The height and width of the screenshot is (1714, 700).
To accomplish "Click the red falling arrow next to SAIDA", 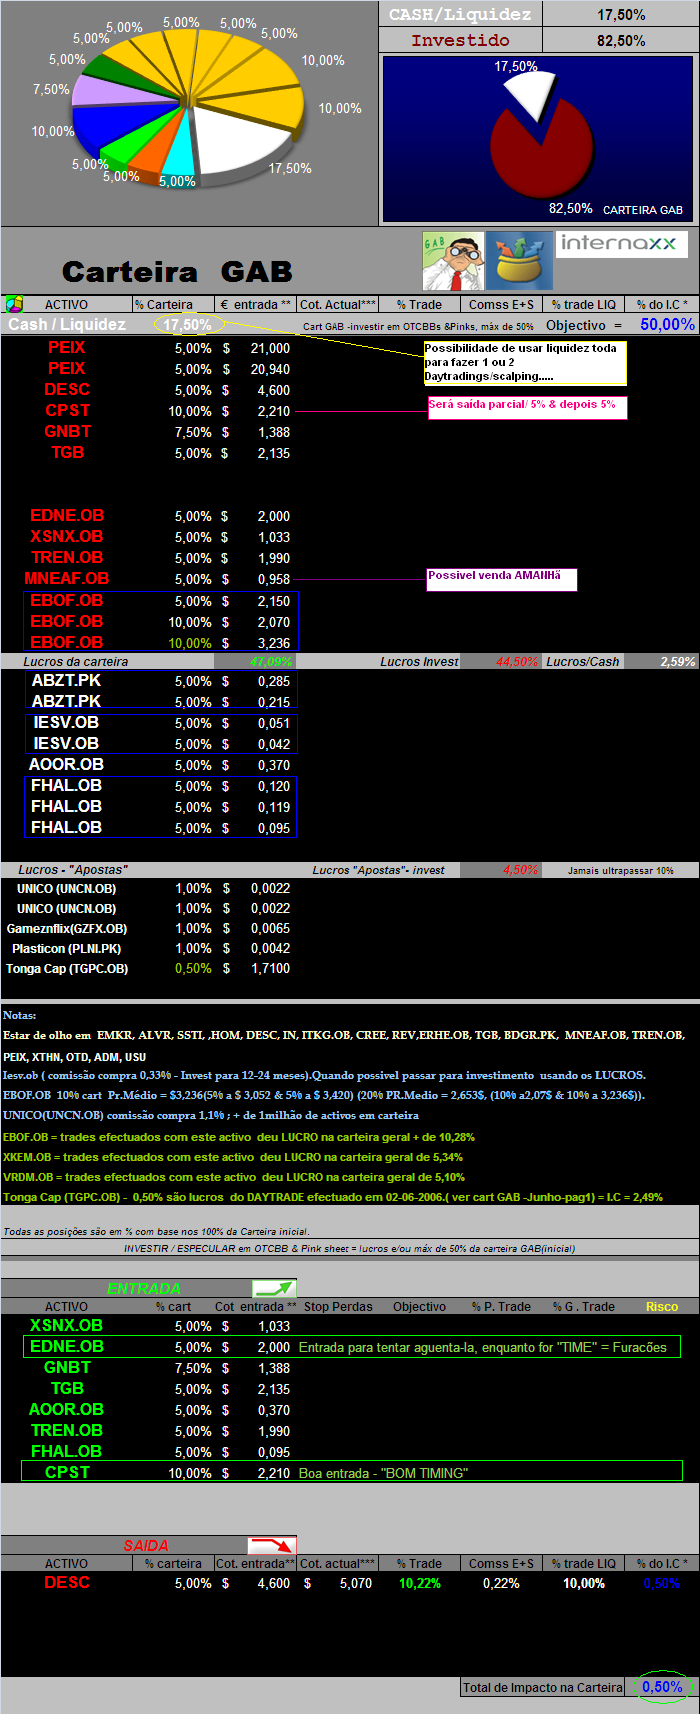I will (272, 1545).
